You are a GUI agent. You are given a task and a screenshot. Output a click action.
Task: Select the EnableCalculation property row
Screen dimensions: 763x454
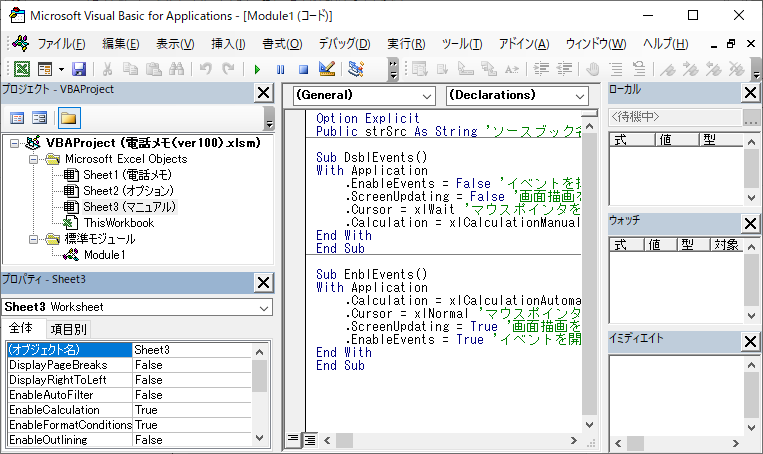[130, 410]
